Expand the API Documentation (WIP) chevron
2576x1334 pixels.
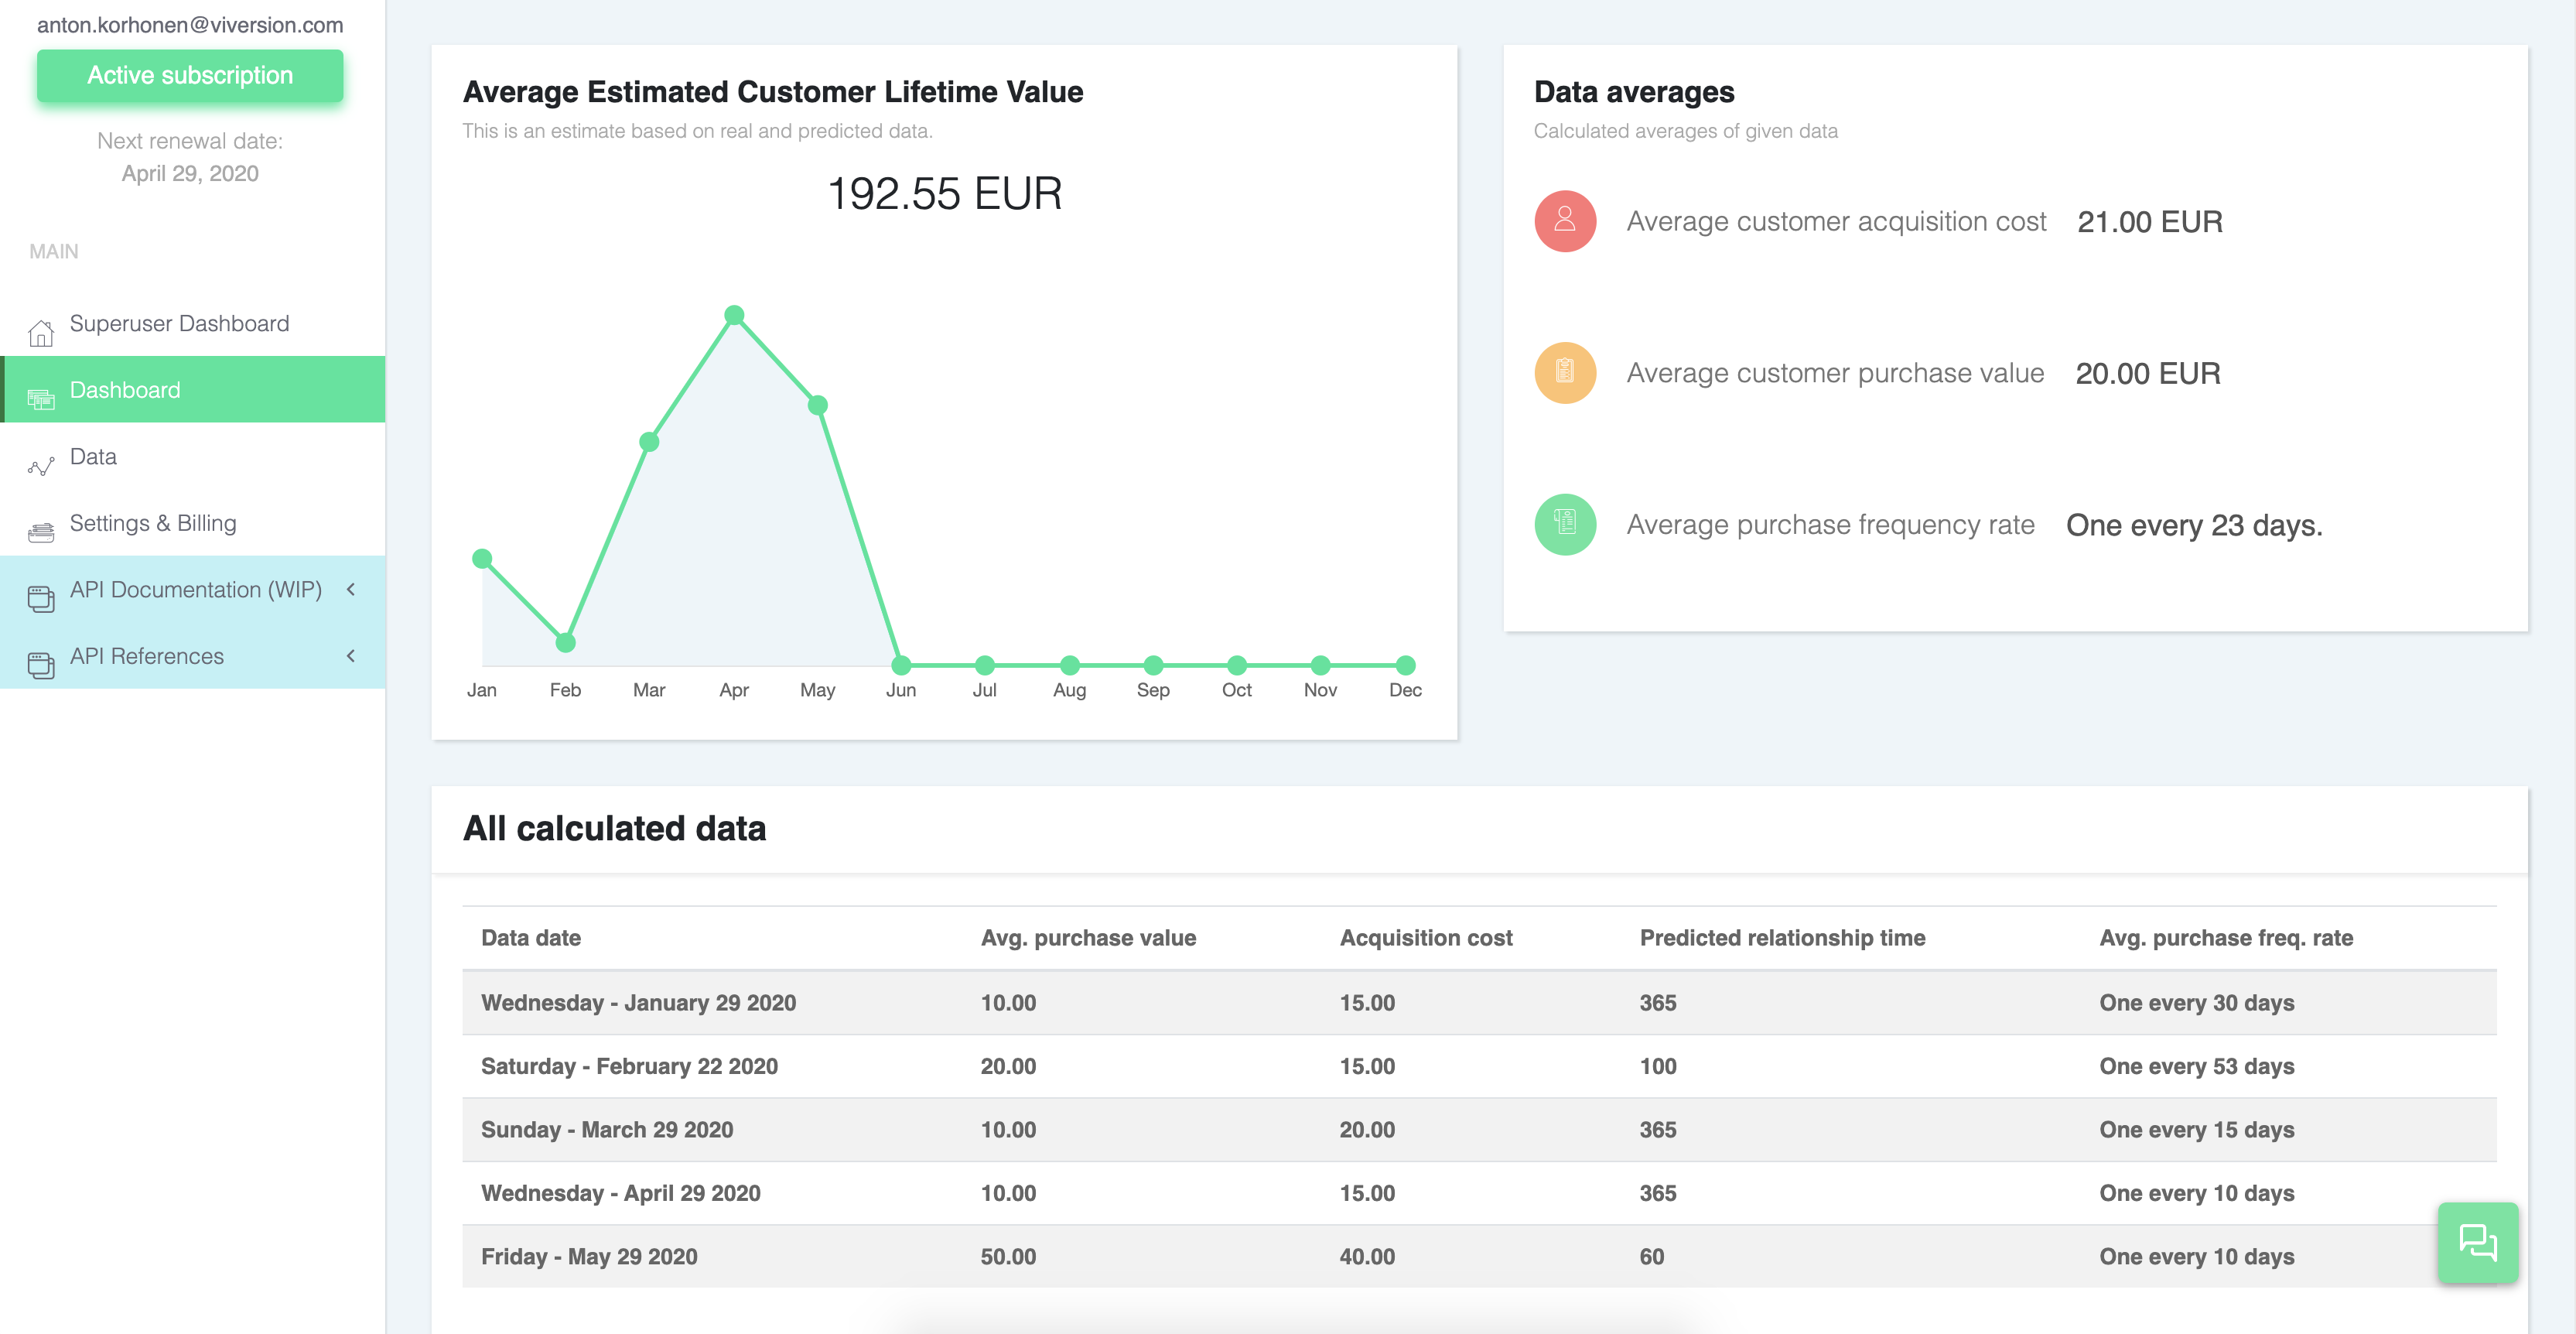pyautogui.click(x=351, y=590)
